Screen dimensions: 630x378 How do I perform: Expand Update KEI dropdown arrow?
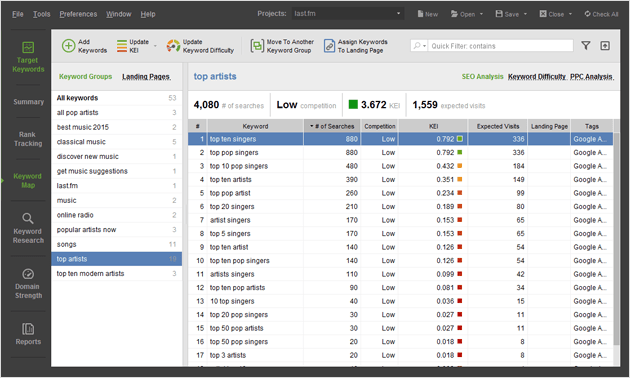click(155, 46)
